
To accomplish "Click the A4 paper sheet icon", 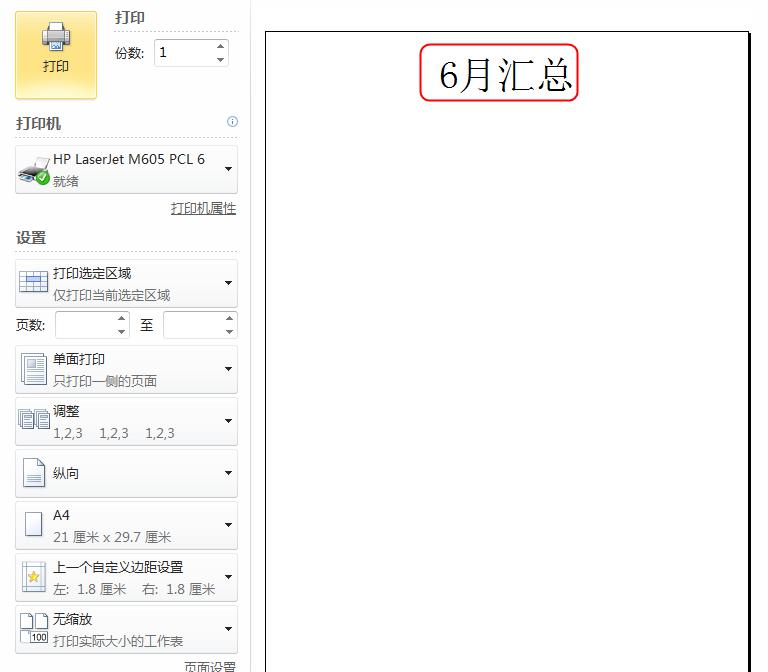I will pyautogui.click(x=34, y=524).
